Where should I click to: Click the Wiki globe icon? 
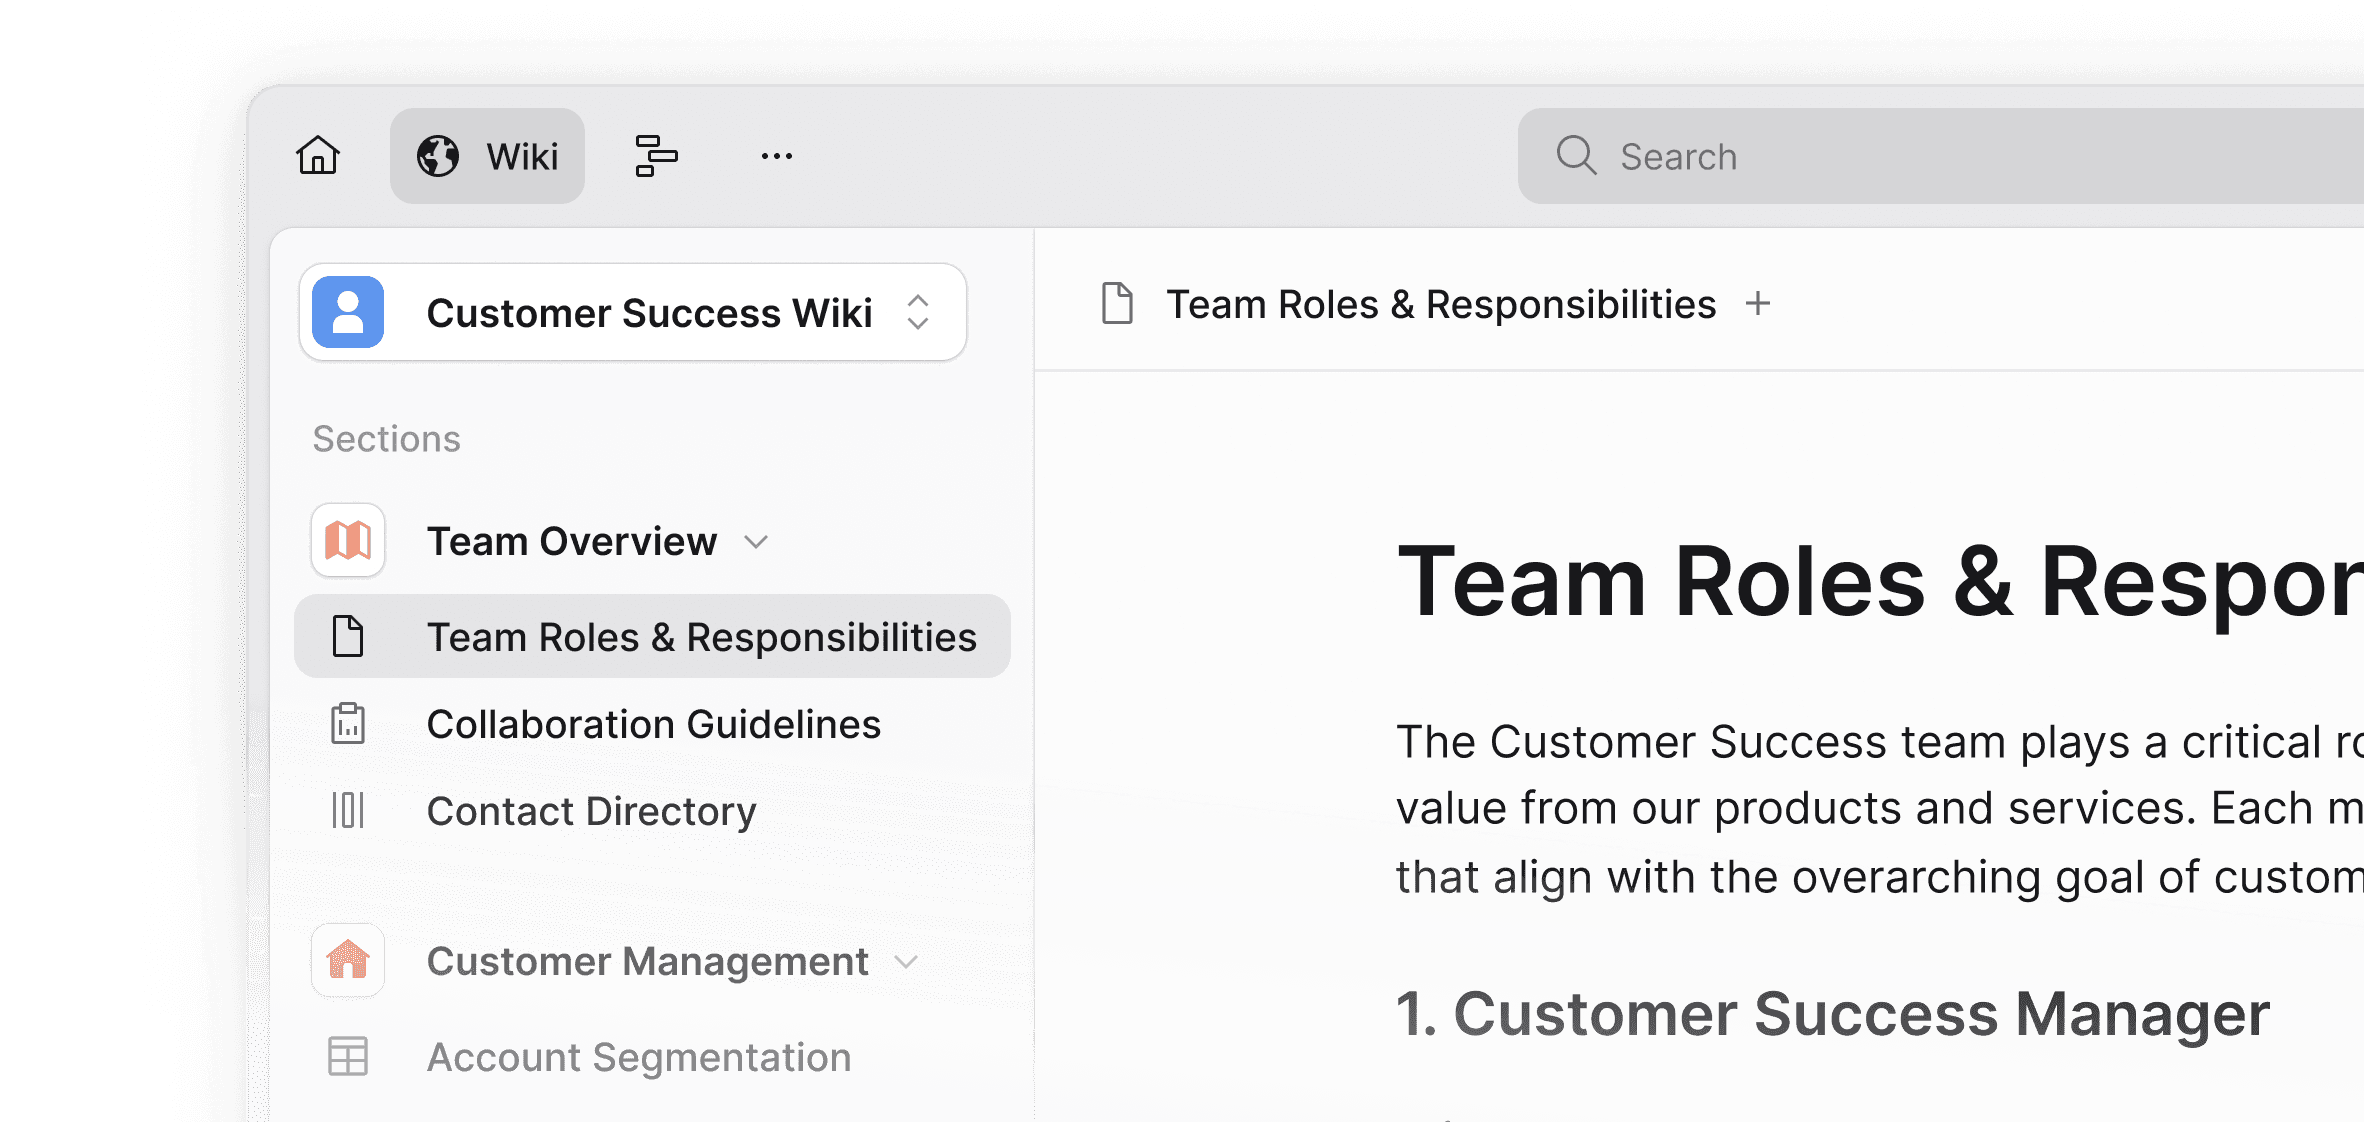click(438, 156)
